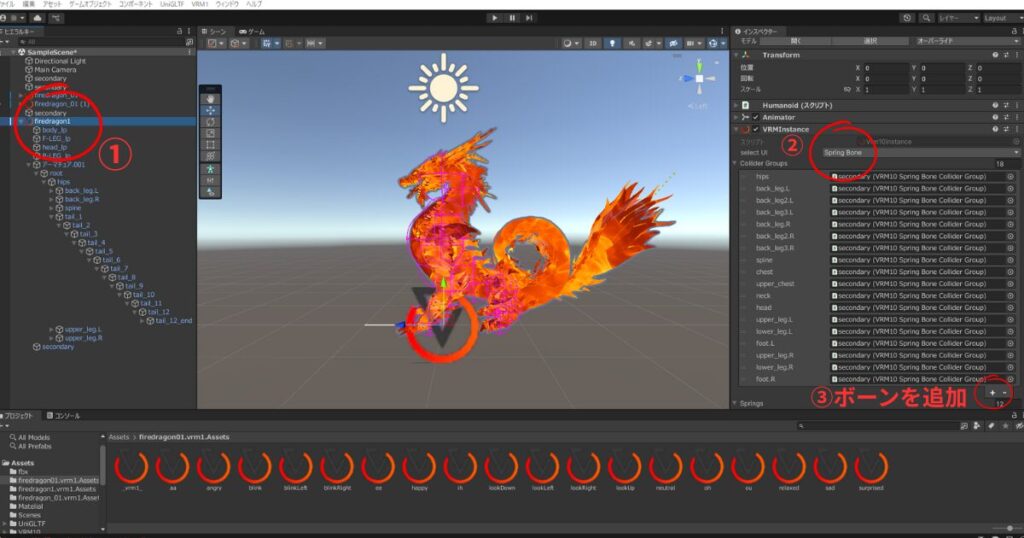Image resolution: width=1024 pixels, height=538 pixels.
Task: Open the VRM1 menu
Action: click(x=199, y=4)
